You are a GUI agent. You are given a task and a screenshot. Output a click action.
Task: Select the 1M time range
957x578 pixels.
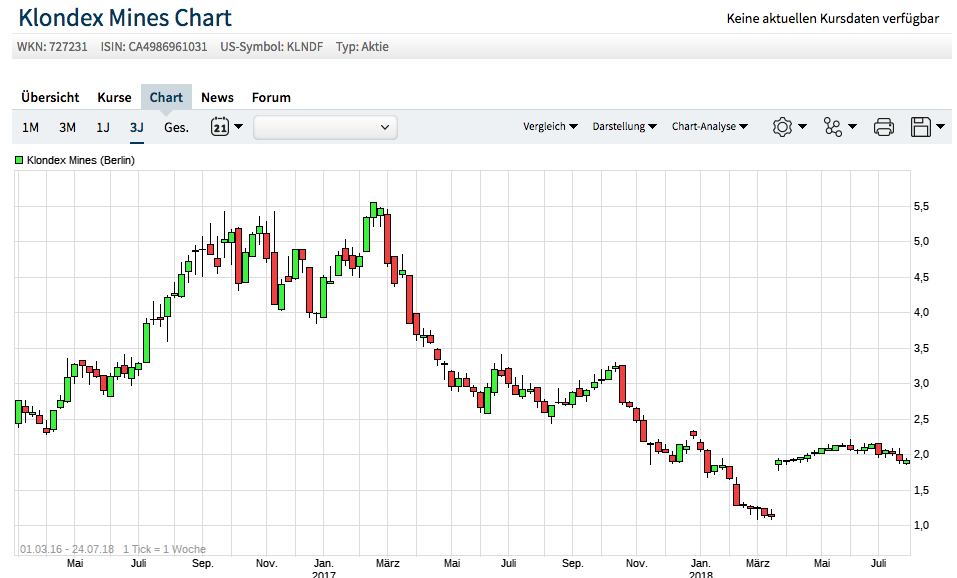pos(31,127)
